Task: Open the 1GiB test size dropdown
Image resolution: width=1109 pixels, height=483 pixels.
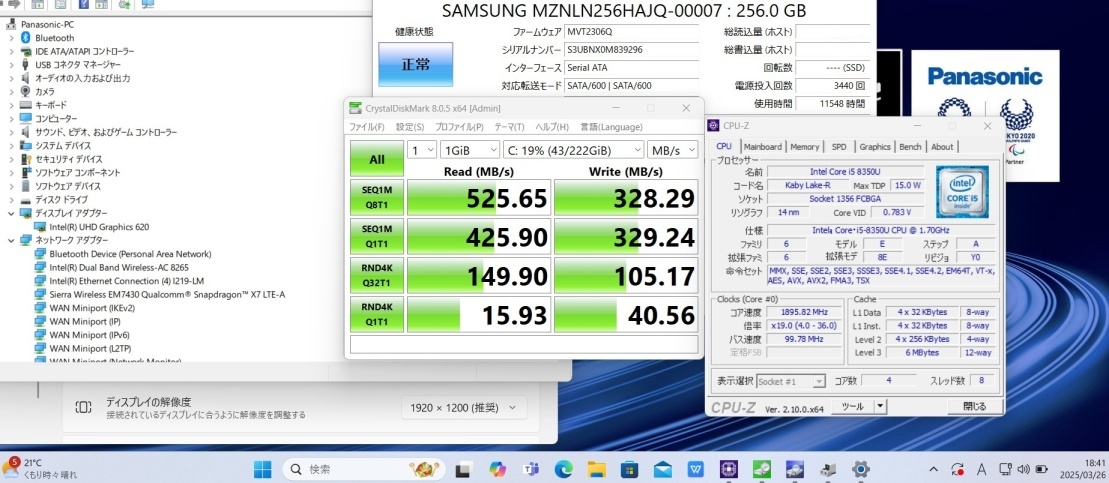Action: [469, 150]
